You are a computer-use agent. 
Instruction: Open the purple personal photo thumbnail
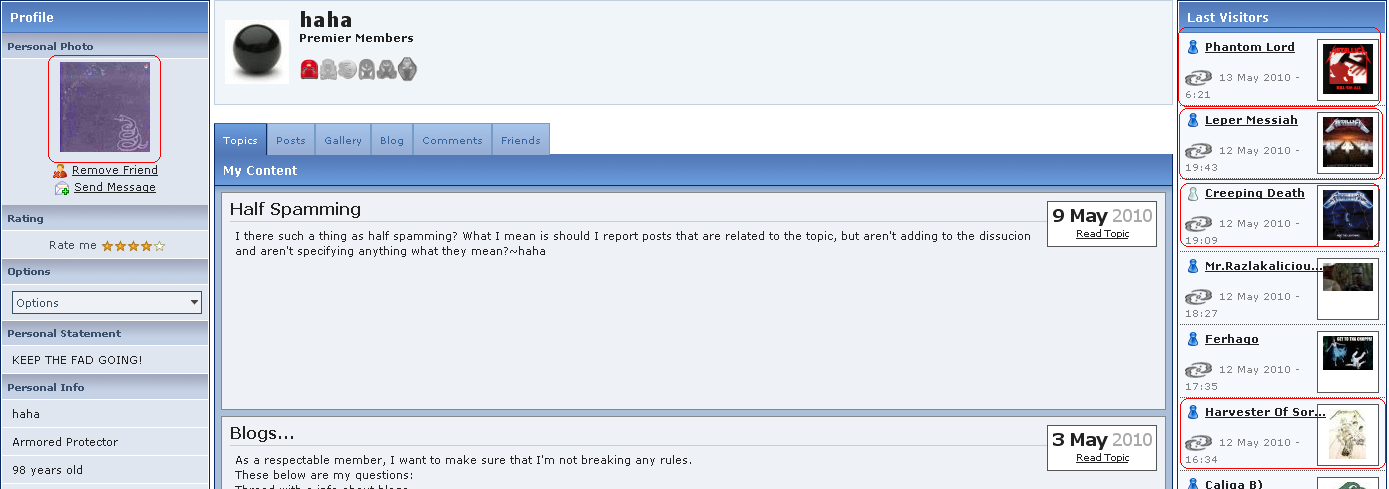click(105, 108)
